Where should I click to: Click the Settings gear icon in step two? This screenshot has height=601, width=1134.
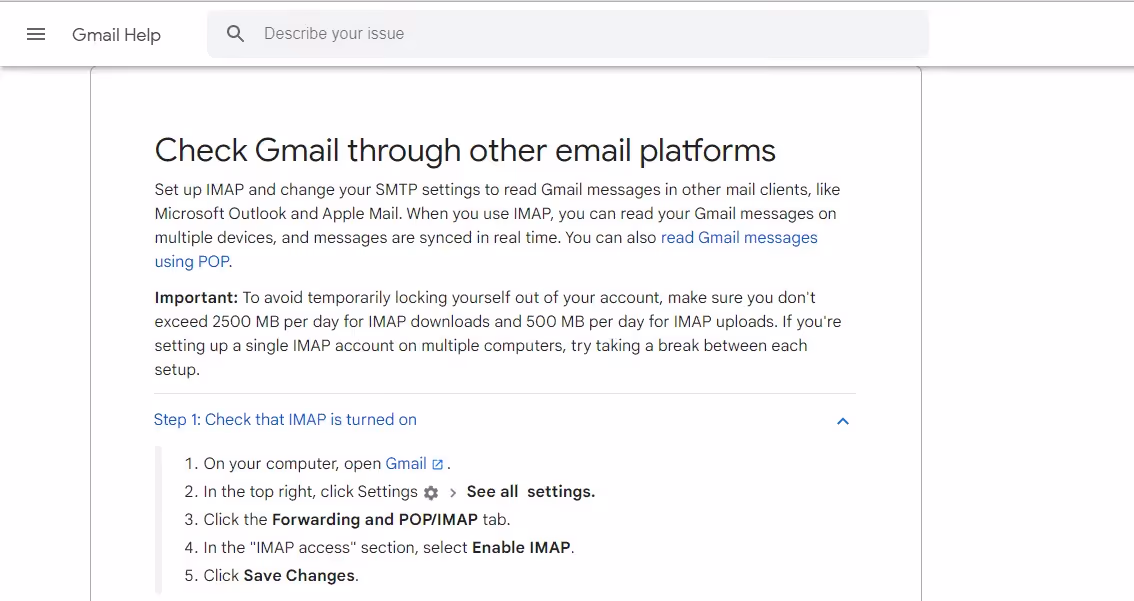click(x=431, y=493)
